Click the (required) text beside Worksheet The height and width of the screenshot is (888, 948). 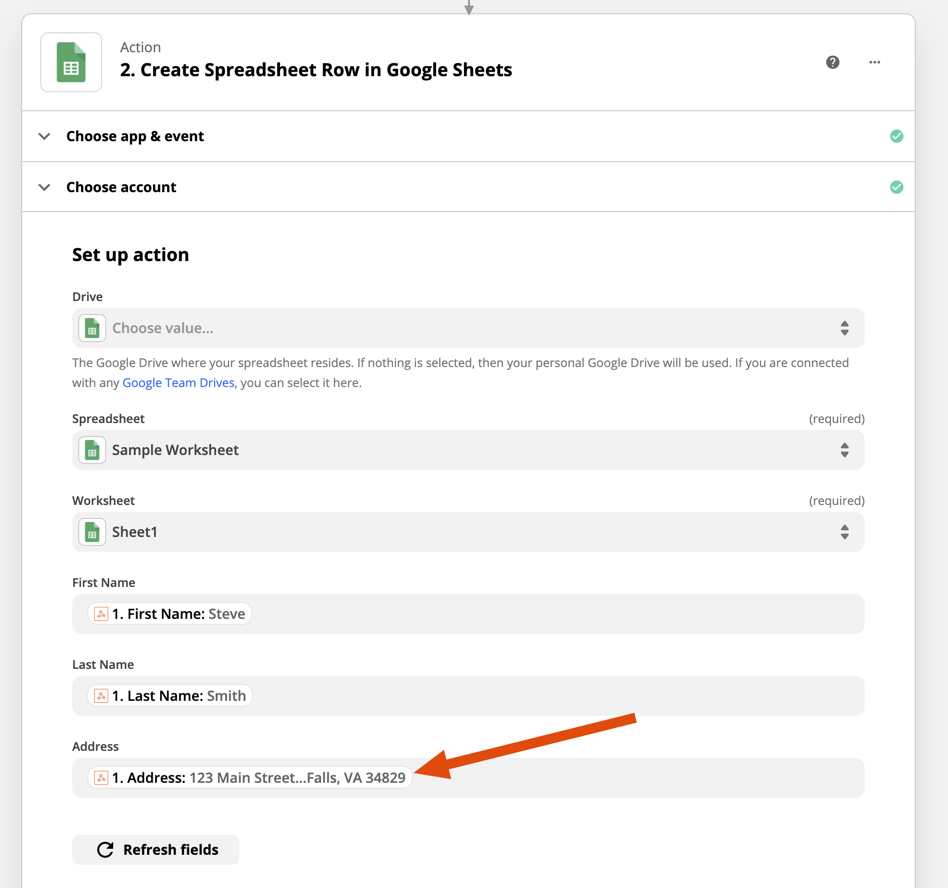(837, 501)
